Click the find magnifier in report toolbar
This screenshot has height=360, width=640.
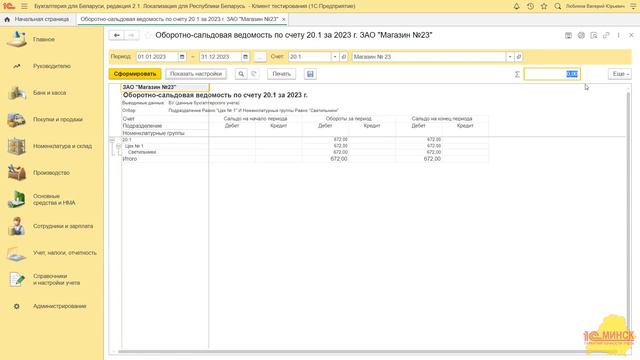[241, 74]
